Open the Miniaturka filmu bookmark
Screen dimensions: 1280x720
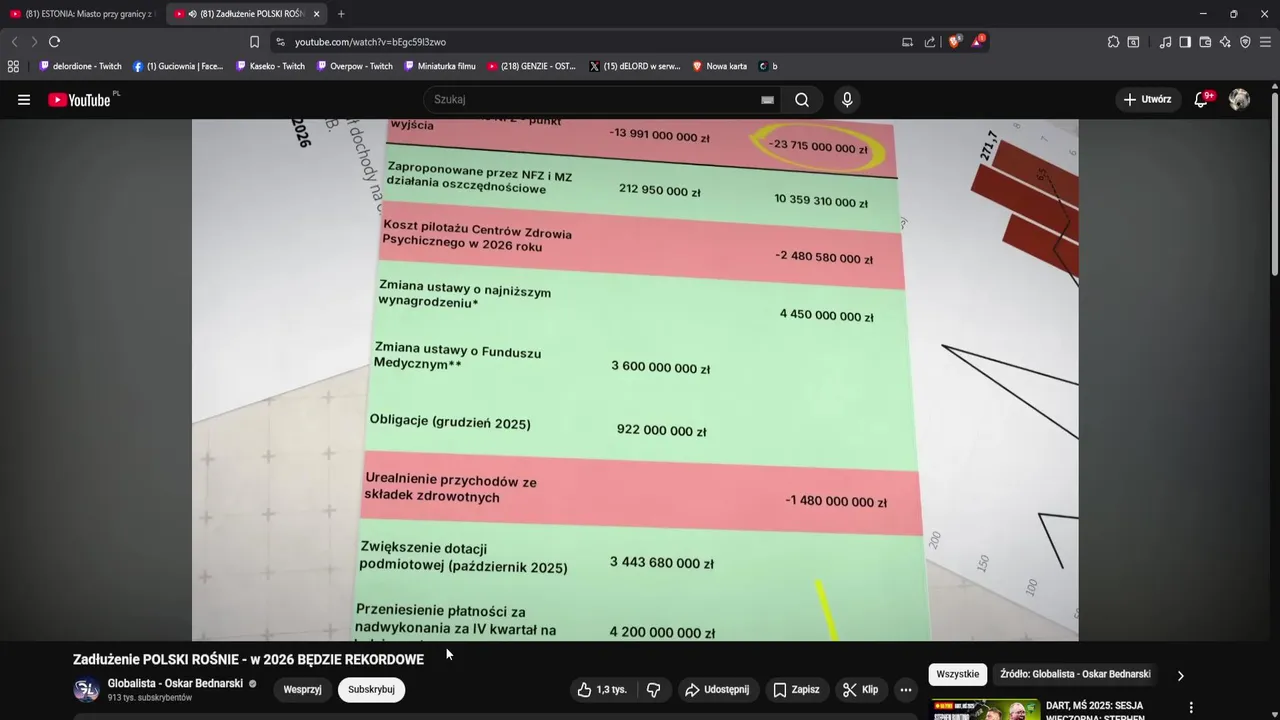coord(440,66)
